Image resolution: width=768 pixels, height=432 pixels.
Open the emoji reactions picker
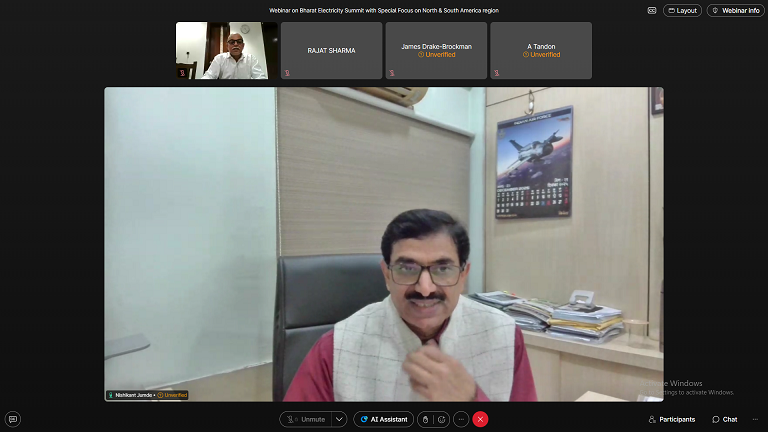(x=442, y=419)
